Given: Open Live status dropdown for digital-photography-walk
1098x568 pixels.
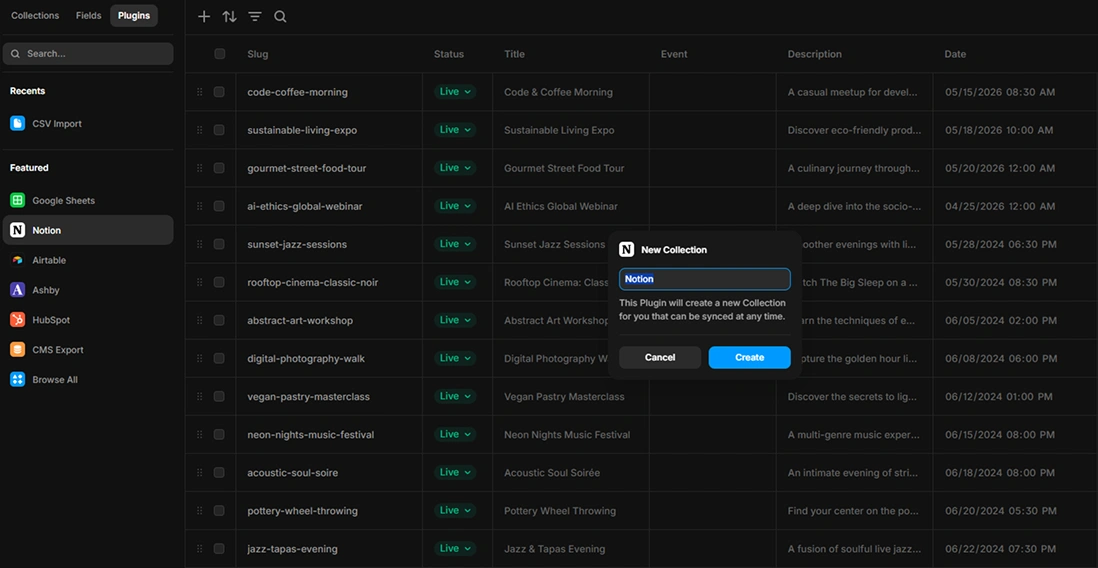Looking at the screenshot, I should (x=455, y=358).
